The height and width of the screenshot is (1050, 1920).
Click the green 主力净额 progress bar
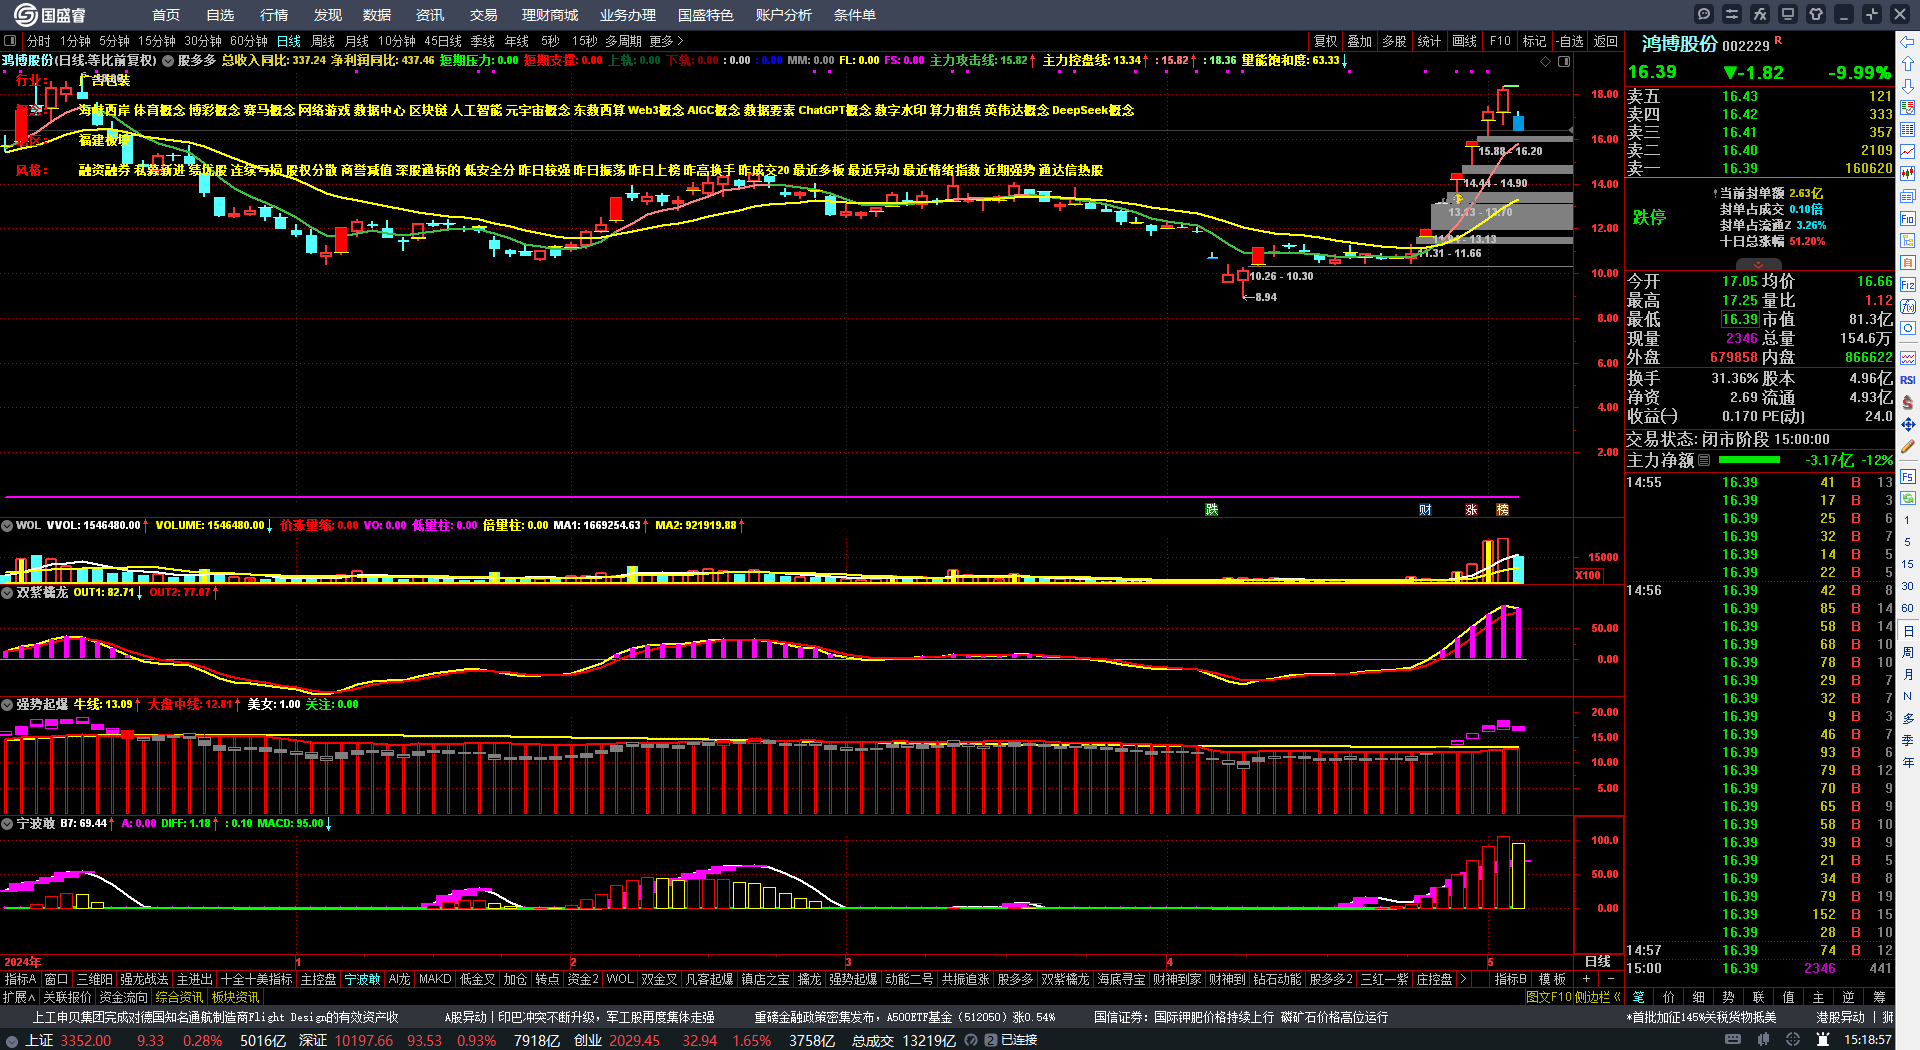coord(1749,460)
